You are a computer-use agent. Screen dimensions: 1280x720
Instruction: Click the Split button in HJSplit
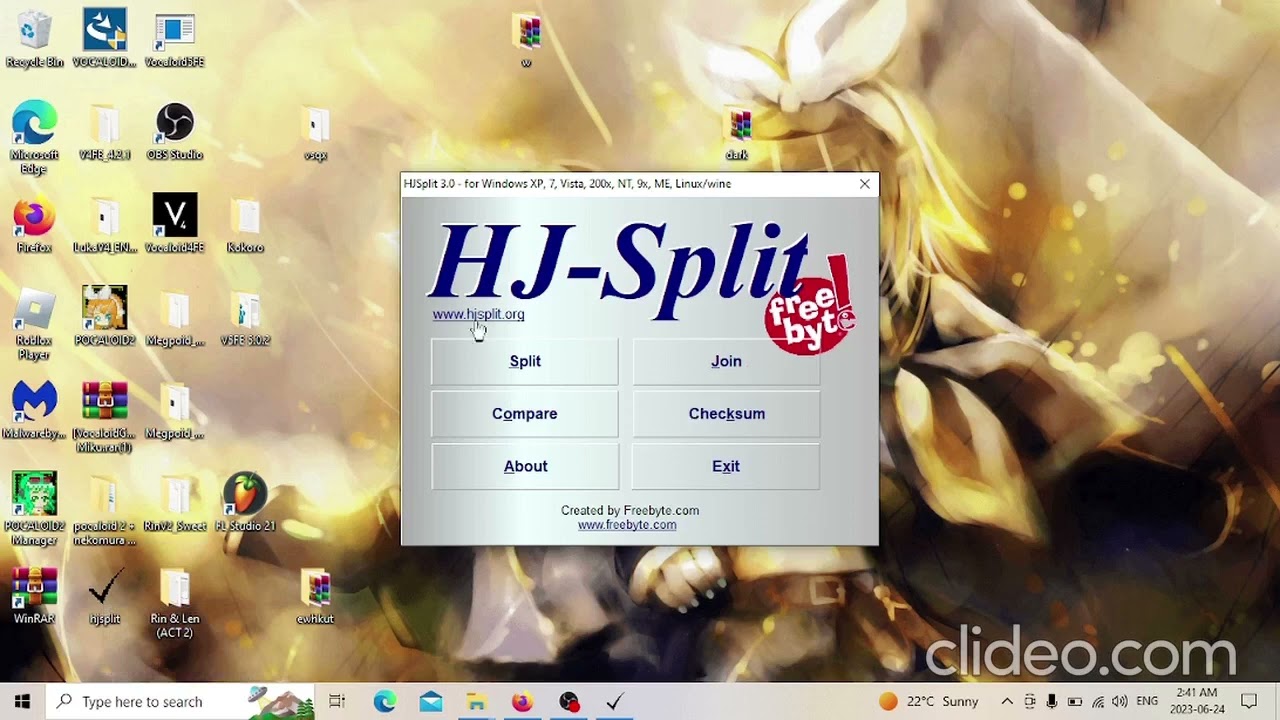(x=525, y=361)
